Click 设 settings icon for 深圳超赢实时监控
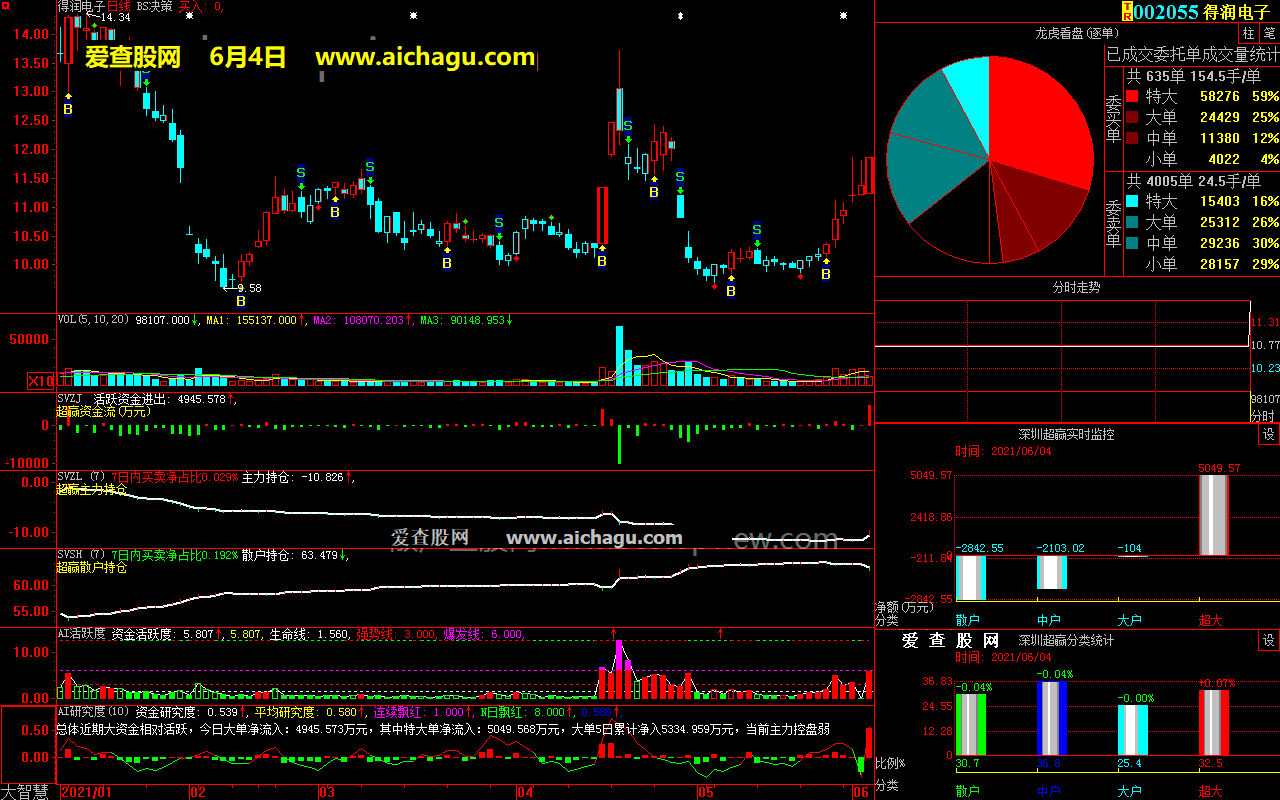 tap(1268, 435)
